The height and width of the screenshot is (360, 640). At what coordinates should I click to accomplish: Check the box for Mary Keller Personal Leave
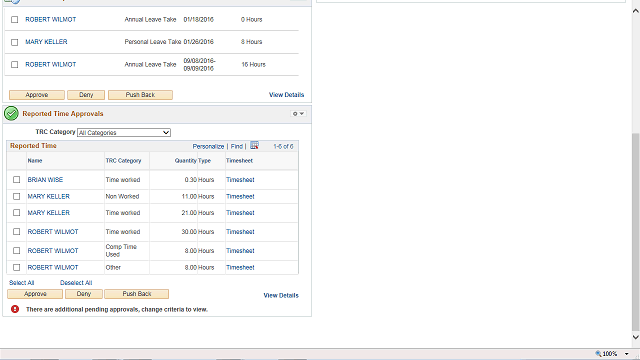coord(15,42)
